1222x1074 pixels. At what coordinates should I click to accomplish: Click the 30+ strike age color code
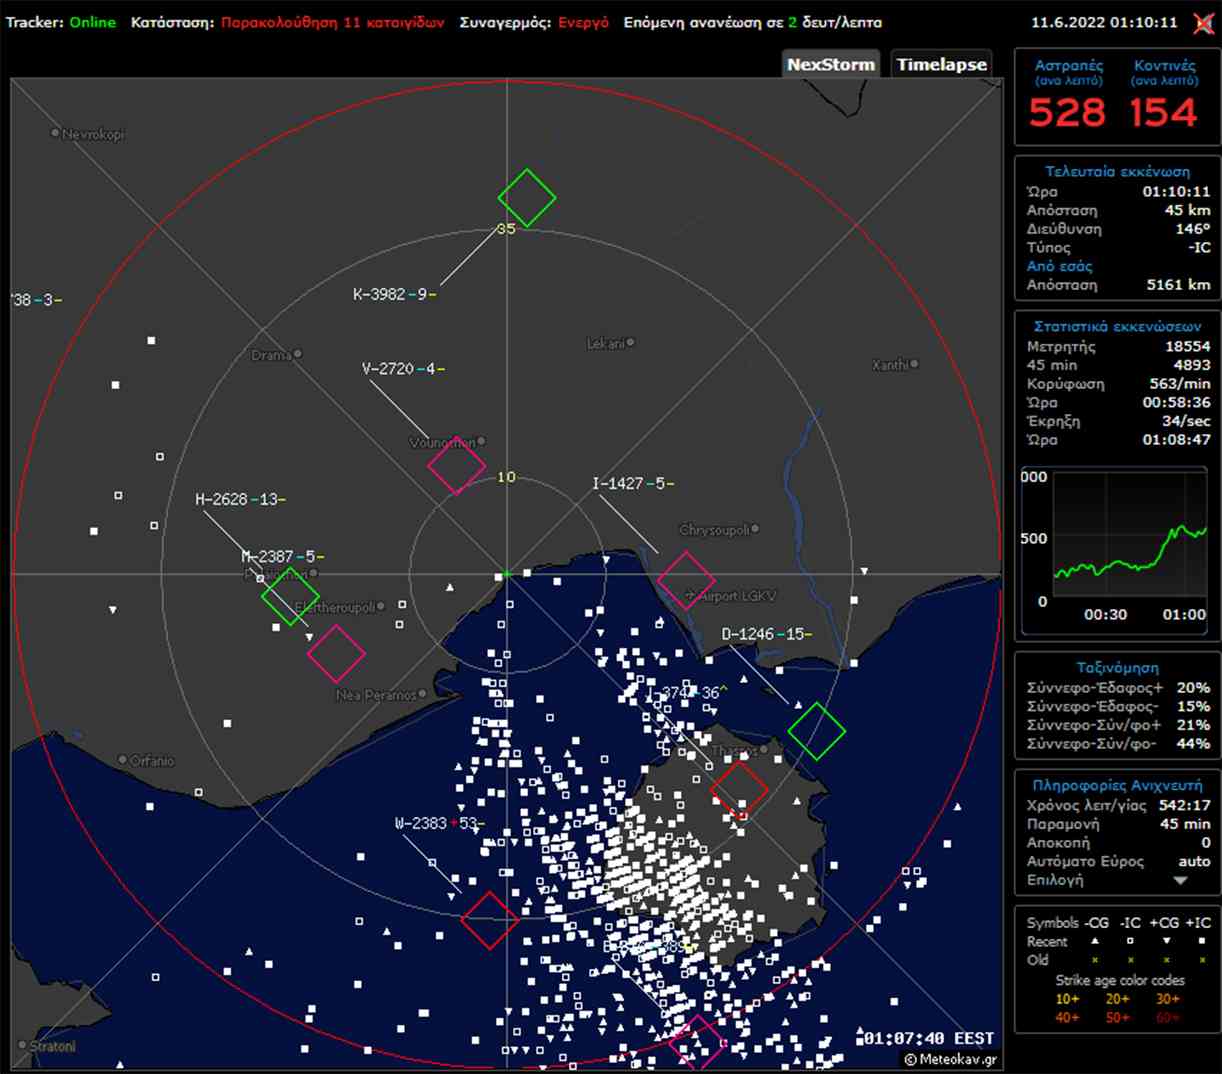(1168, 999)
